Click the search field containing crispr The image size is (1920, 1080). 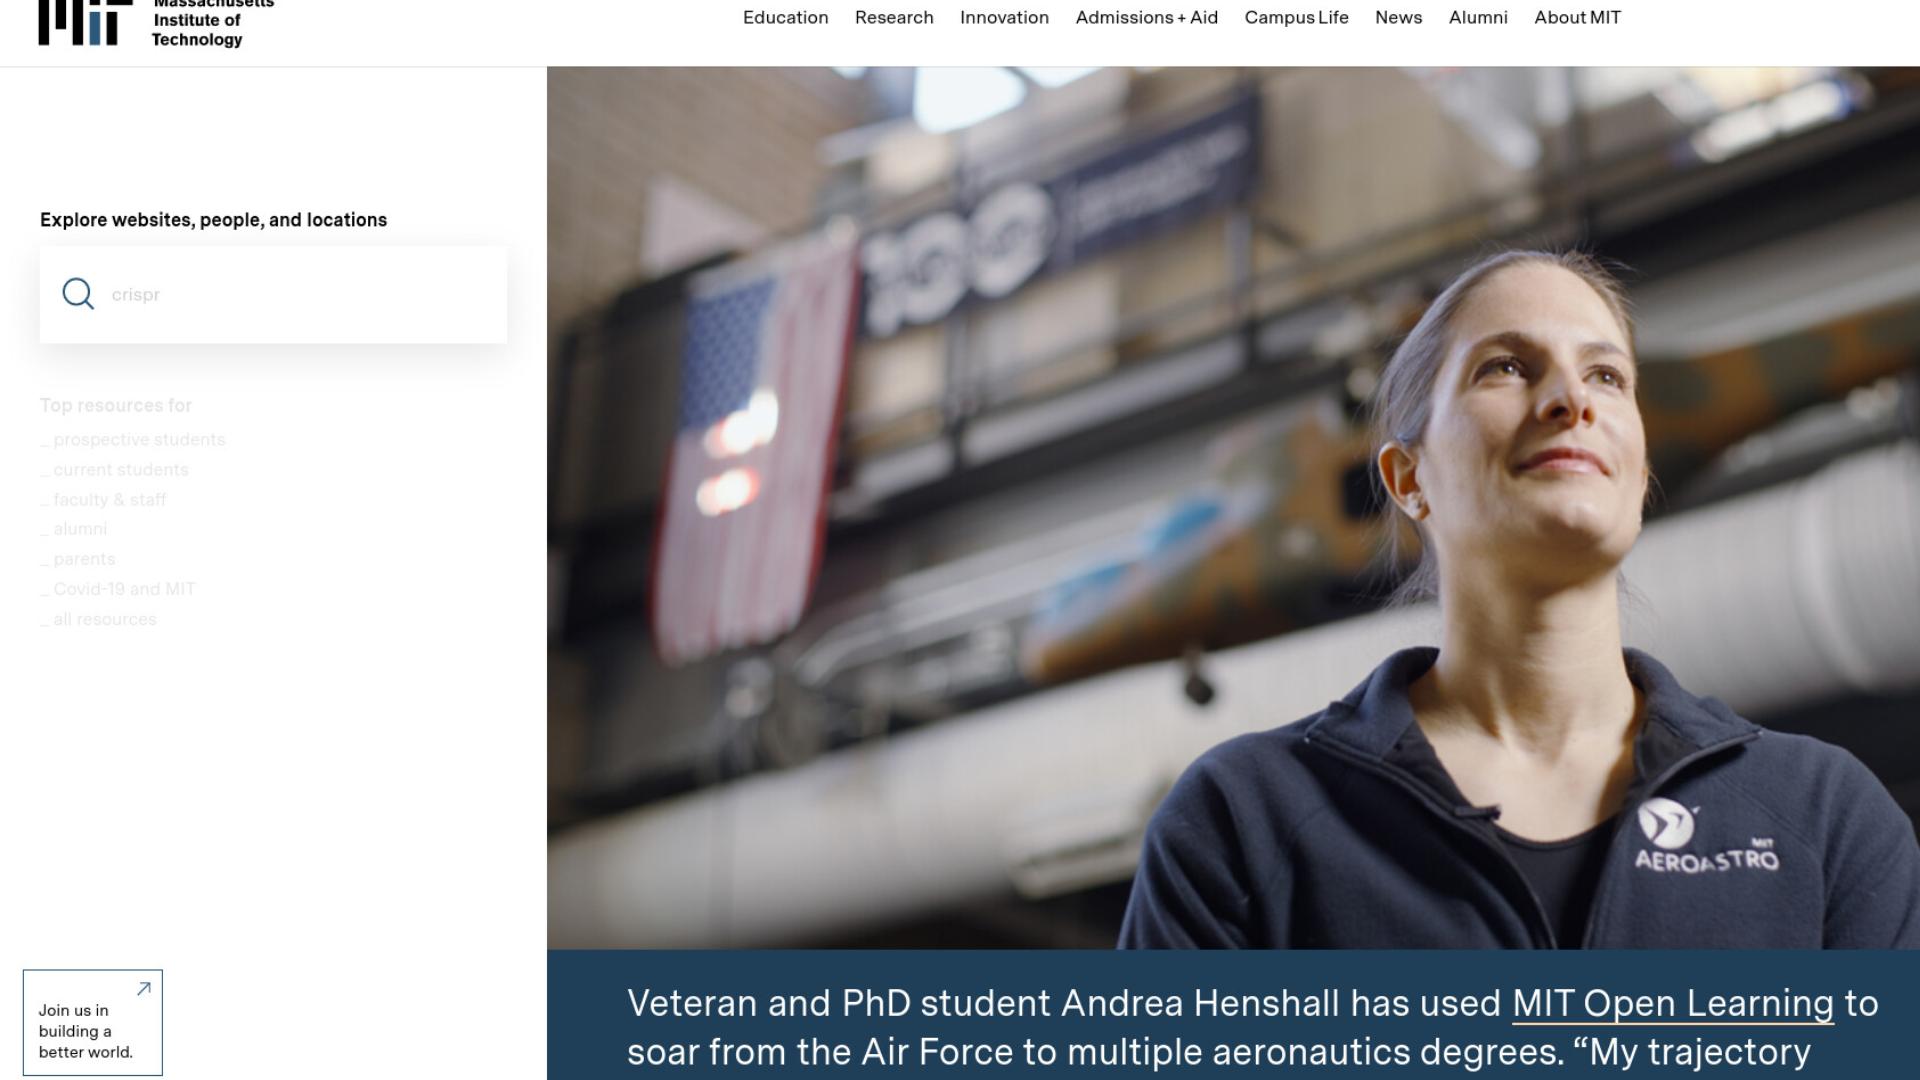[273, 295]
